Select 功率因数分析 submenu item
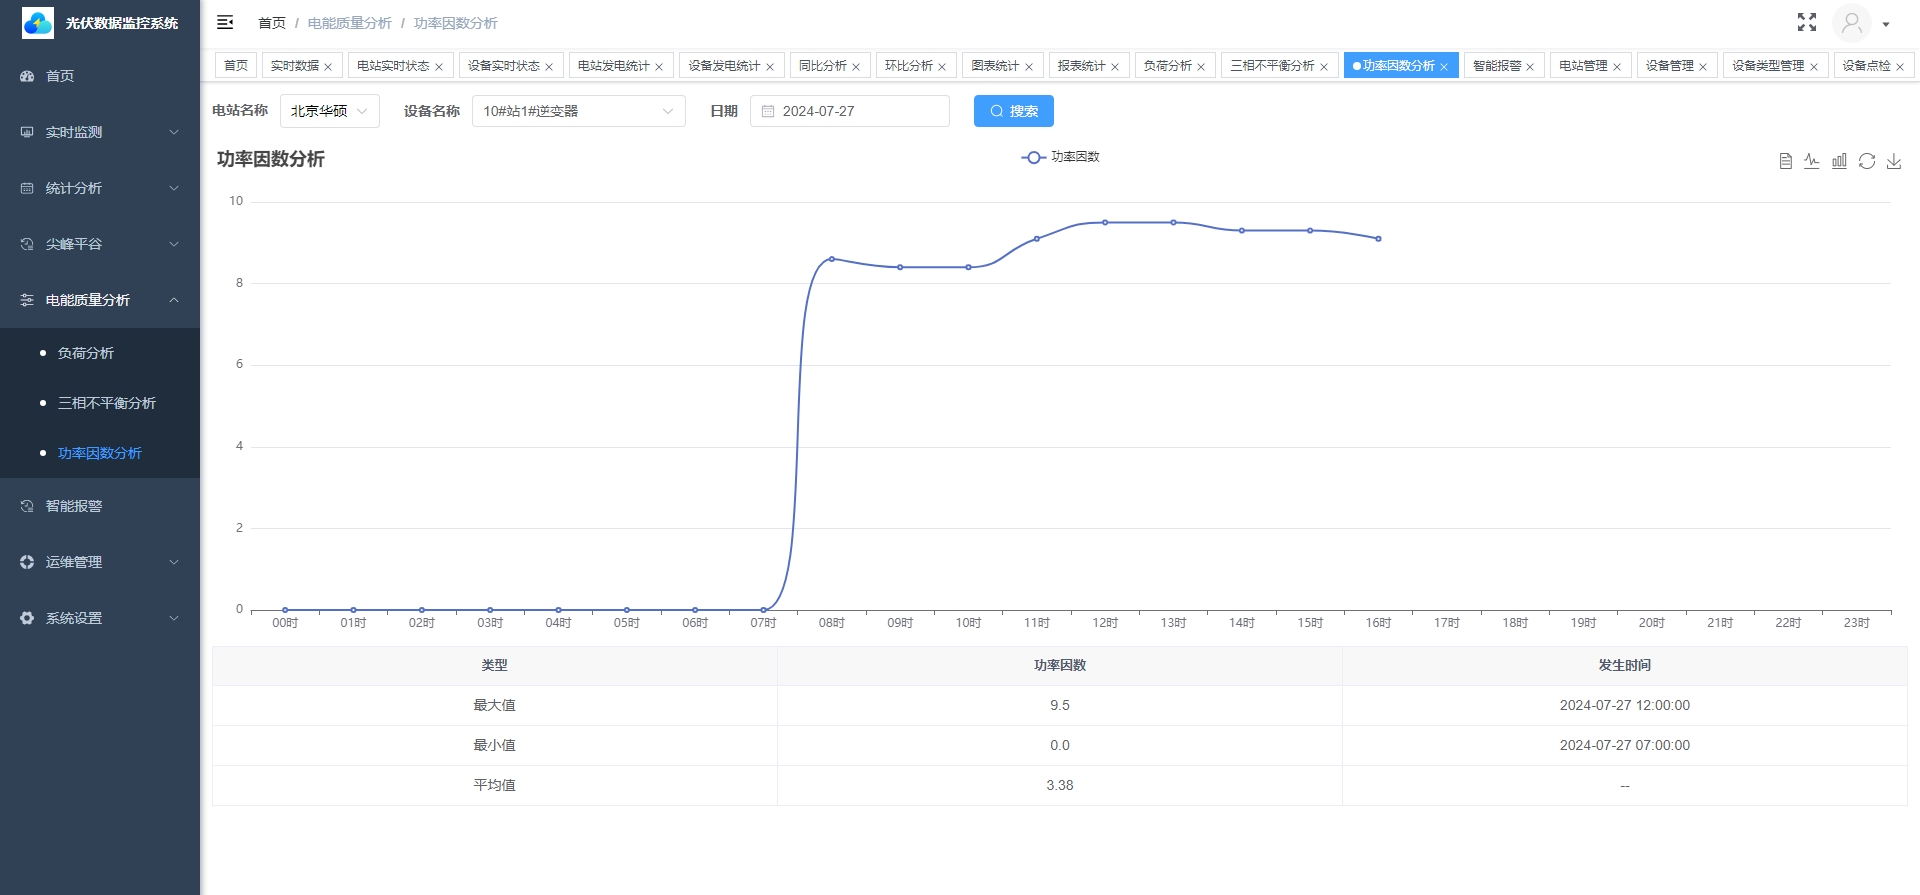Screen dimensions: 1920x895 100,453
